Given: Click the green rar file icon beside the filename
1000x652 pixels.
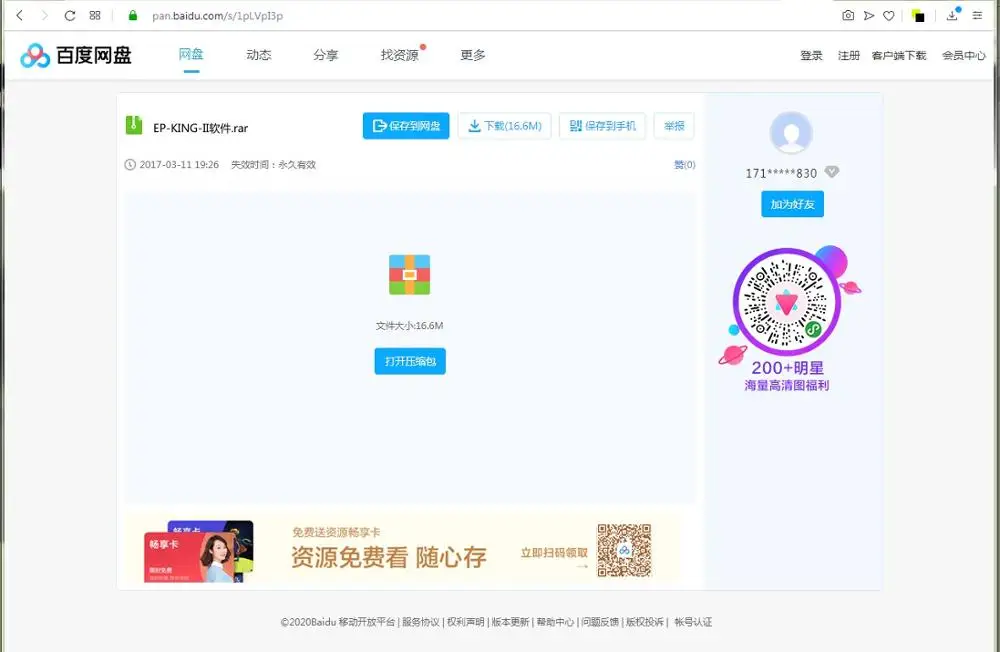Looking at the screenshot, I should pyautogui.click(x=133, y=125).
